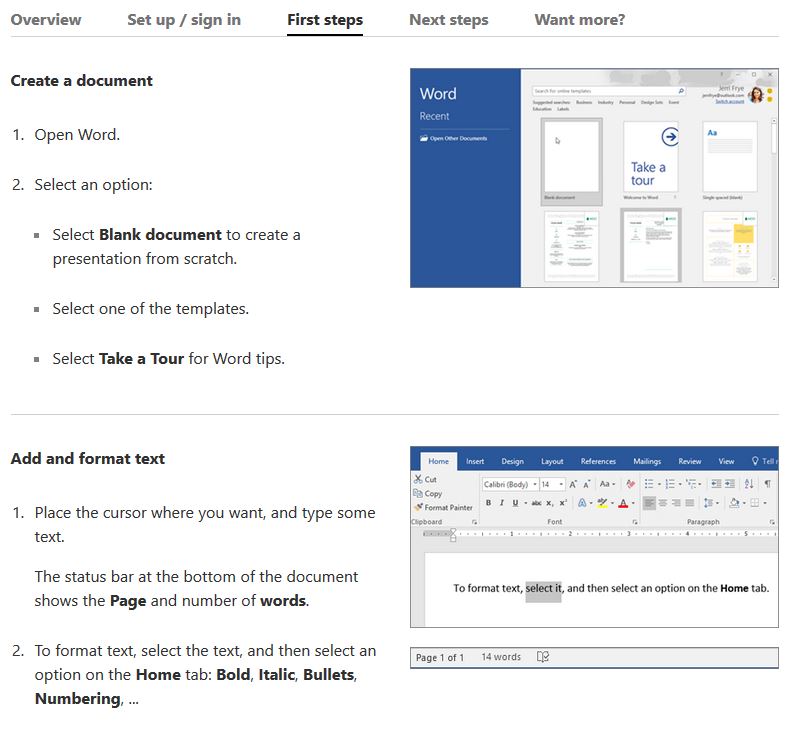Click the template search magnifier icon
Image resolution: width=797 pixels, height=735 pixels.
click(x=681, y=91)
